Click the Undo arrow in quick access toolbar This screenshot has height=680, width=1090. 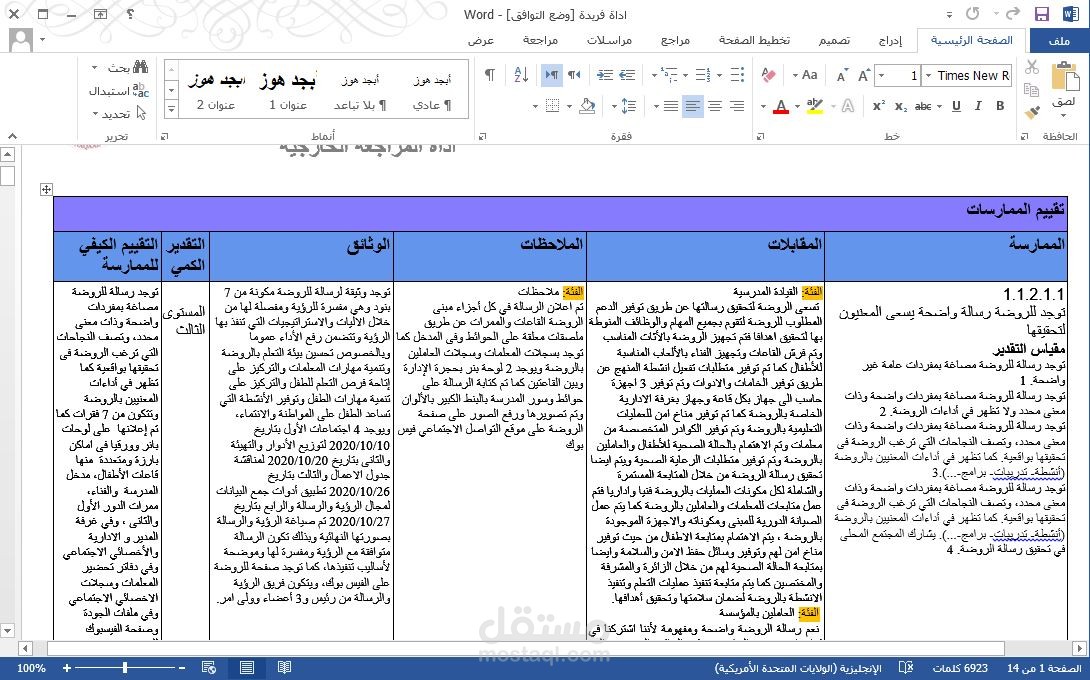pos(1012,13)
